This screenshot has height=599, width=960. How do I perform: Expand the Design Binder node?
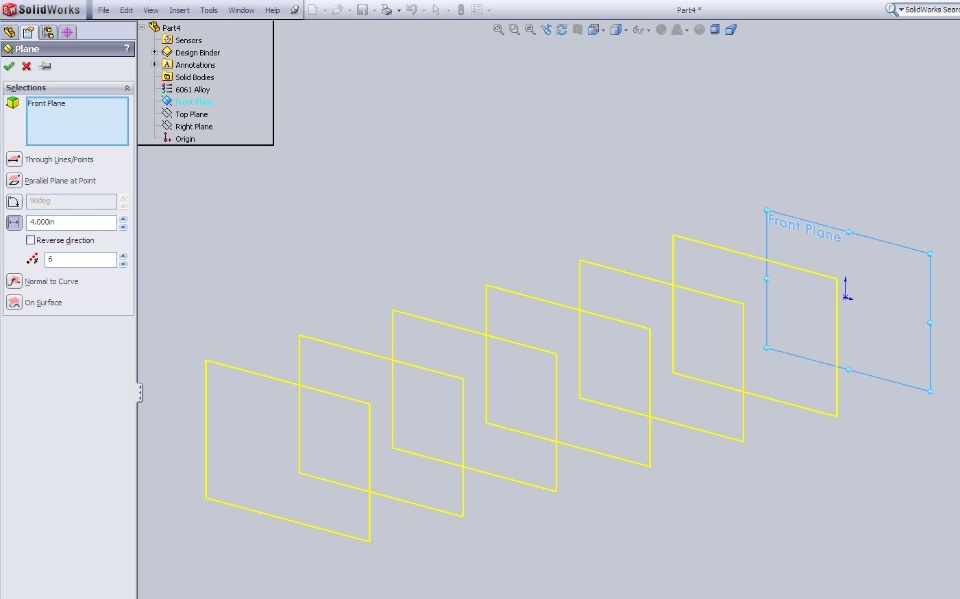coord(154,52)
